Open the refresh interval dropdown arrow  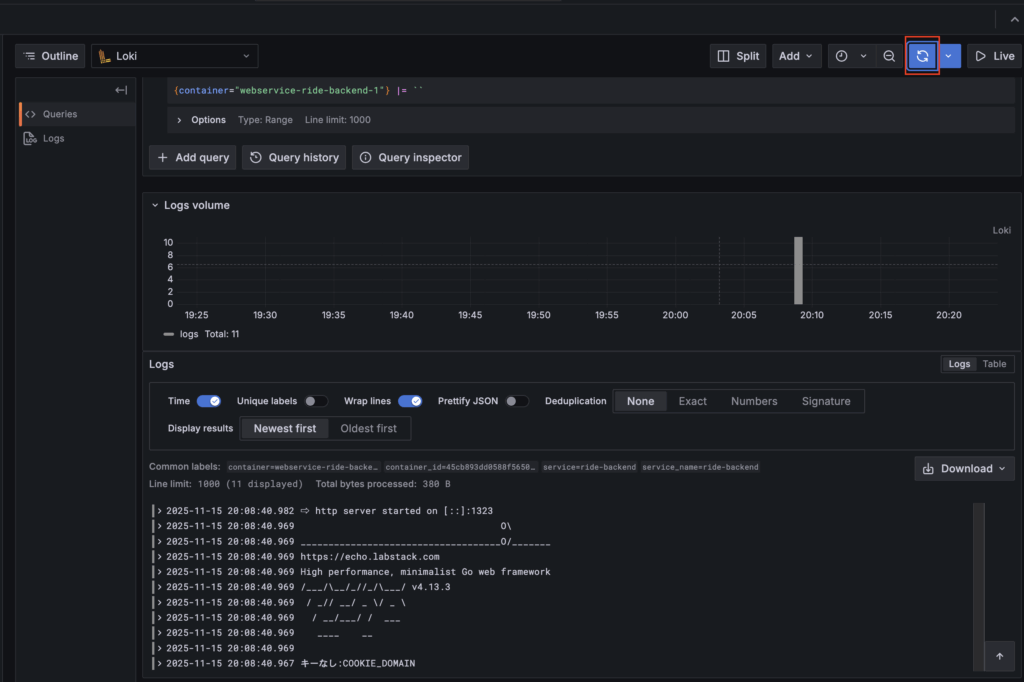coord(949,56)
